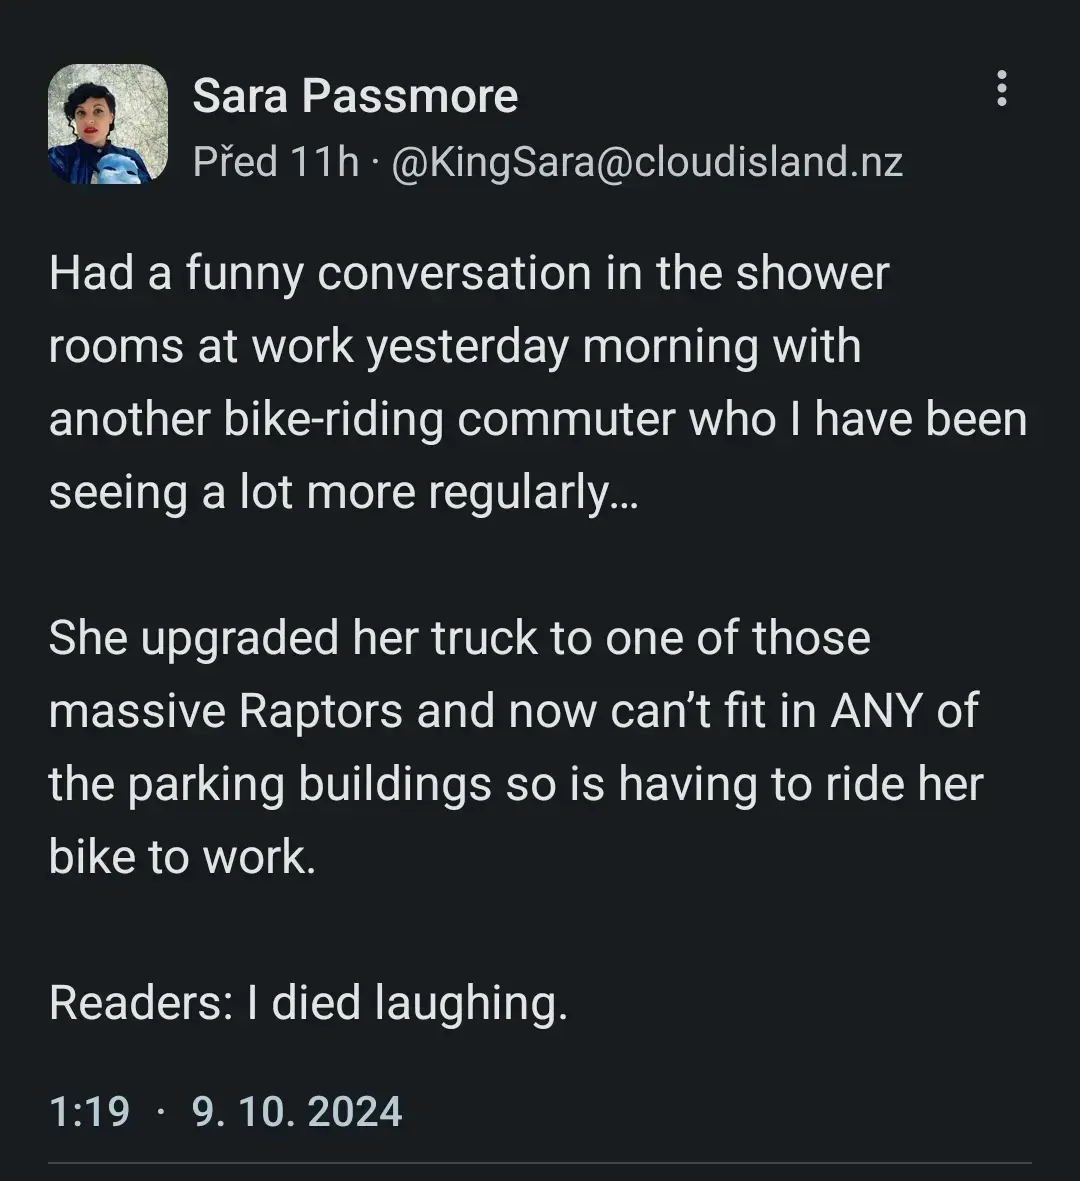This screenshot has width=1080, height=1181.
Task: Click the 'Před 11h' relative timestamp
Action: point(275,161)
